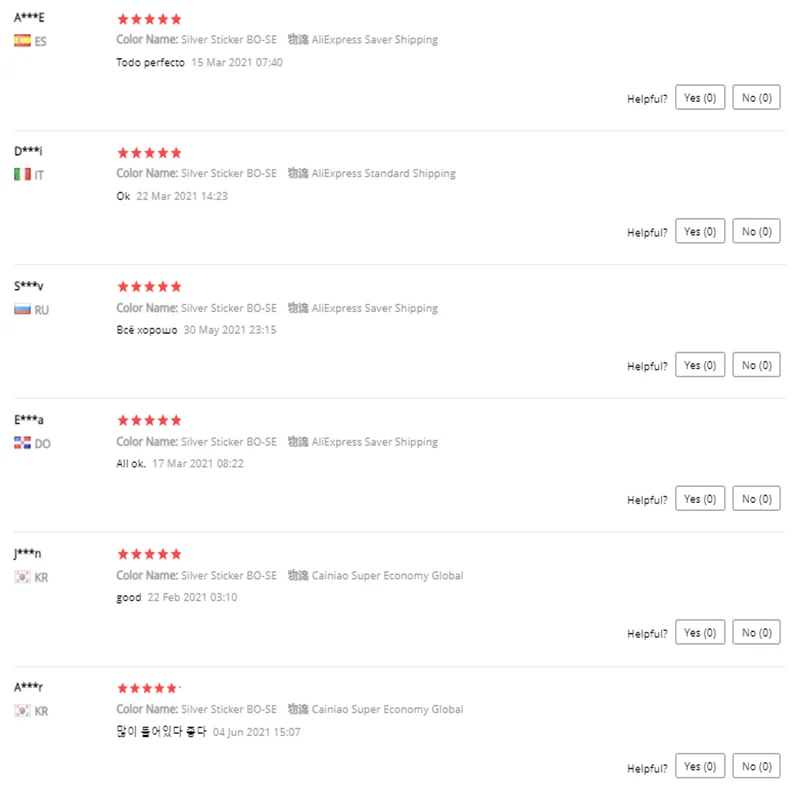Screen dimensions: 800x800
Task: Click the 'Всё хорошо' review text
Action: pyautogui.click(x=147, y=330)
